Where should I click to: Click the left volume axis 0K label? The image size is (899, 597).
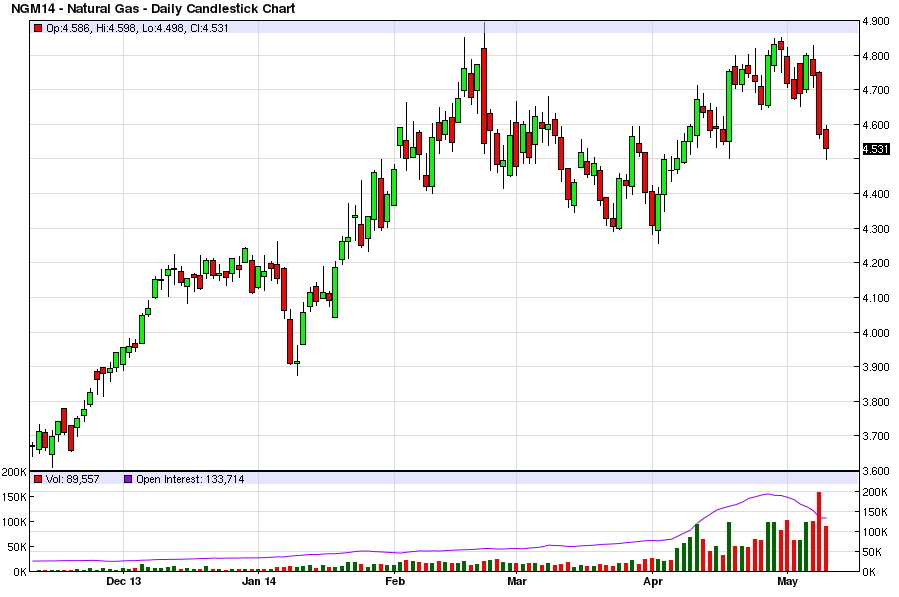pos(19,572)
